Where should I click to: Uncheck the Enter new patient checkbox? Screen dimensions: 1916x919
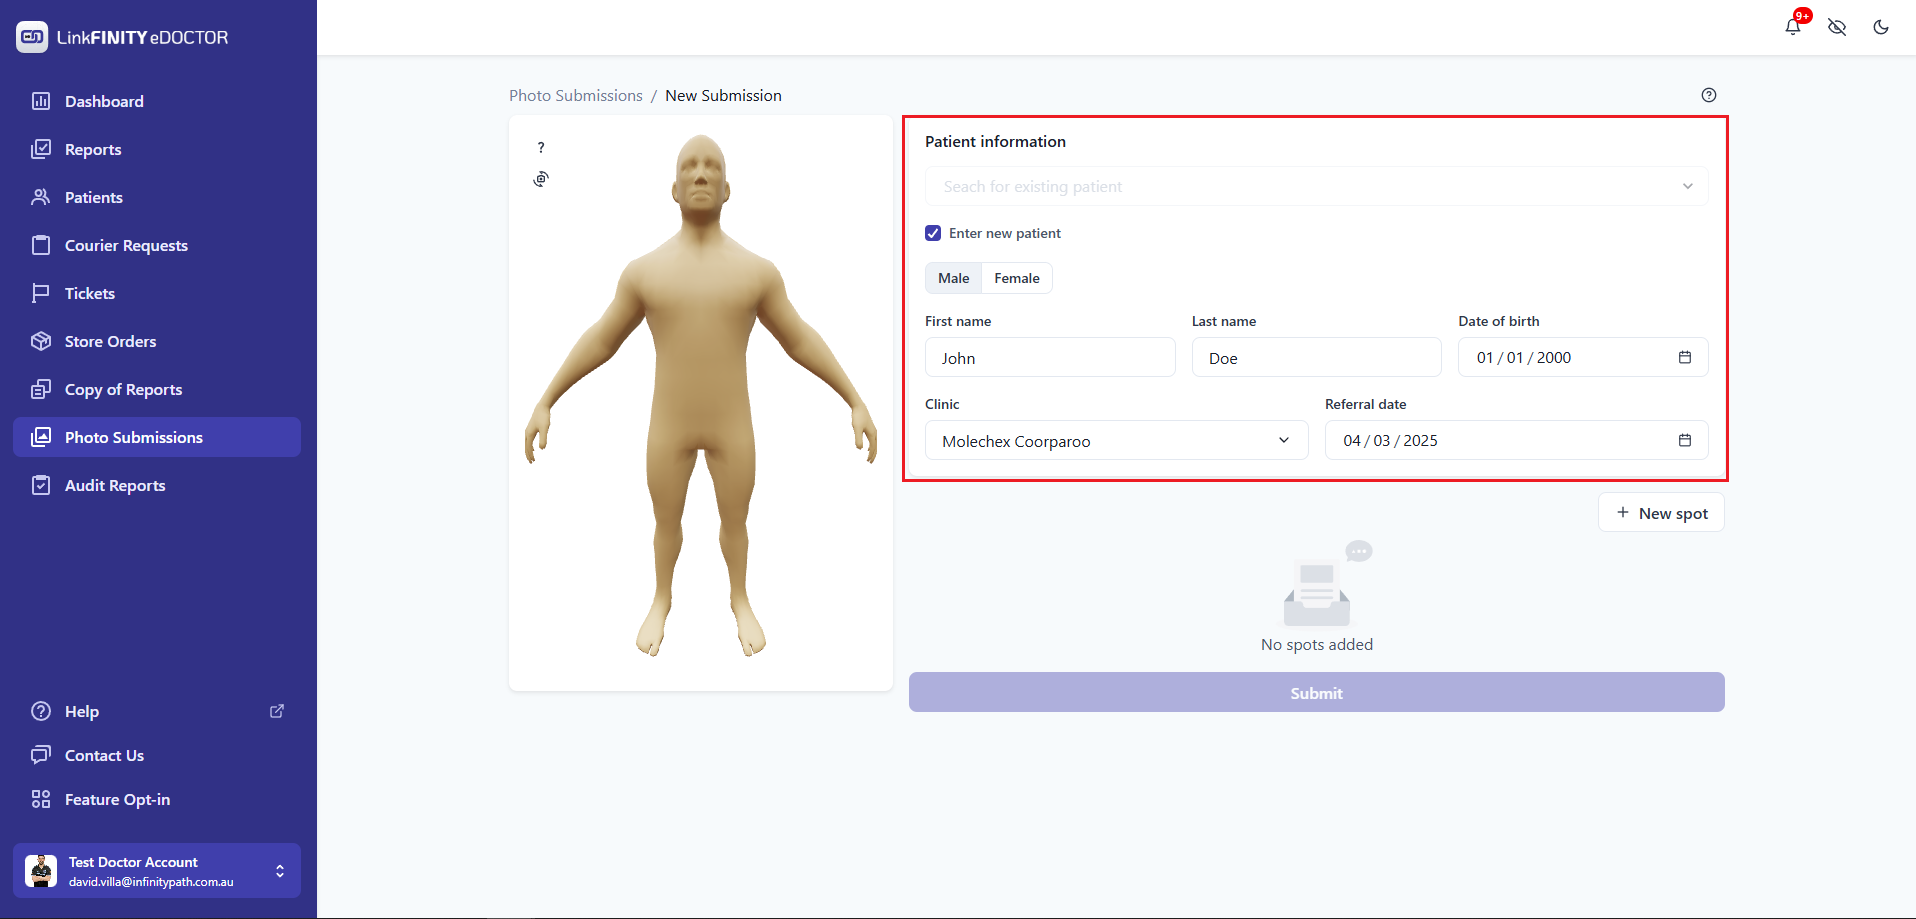(x=933, y=233)
